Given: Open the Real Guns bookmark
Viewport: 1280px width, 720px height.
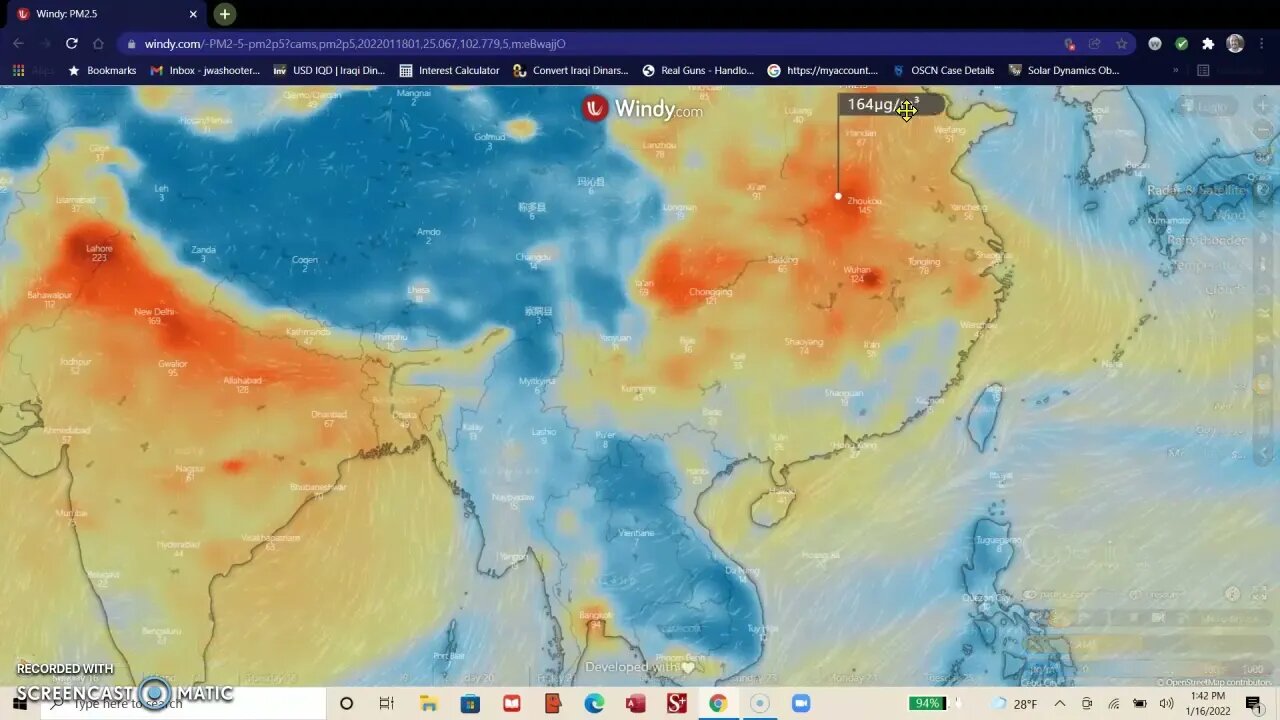Looking at the screenshot, I should click(x=698, y=71).
